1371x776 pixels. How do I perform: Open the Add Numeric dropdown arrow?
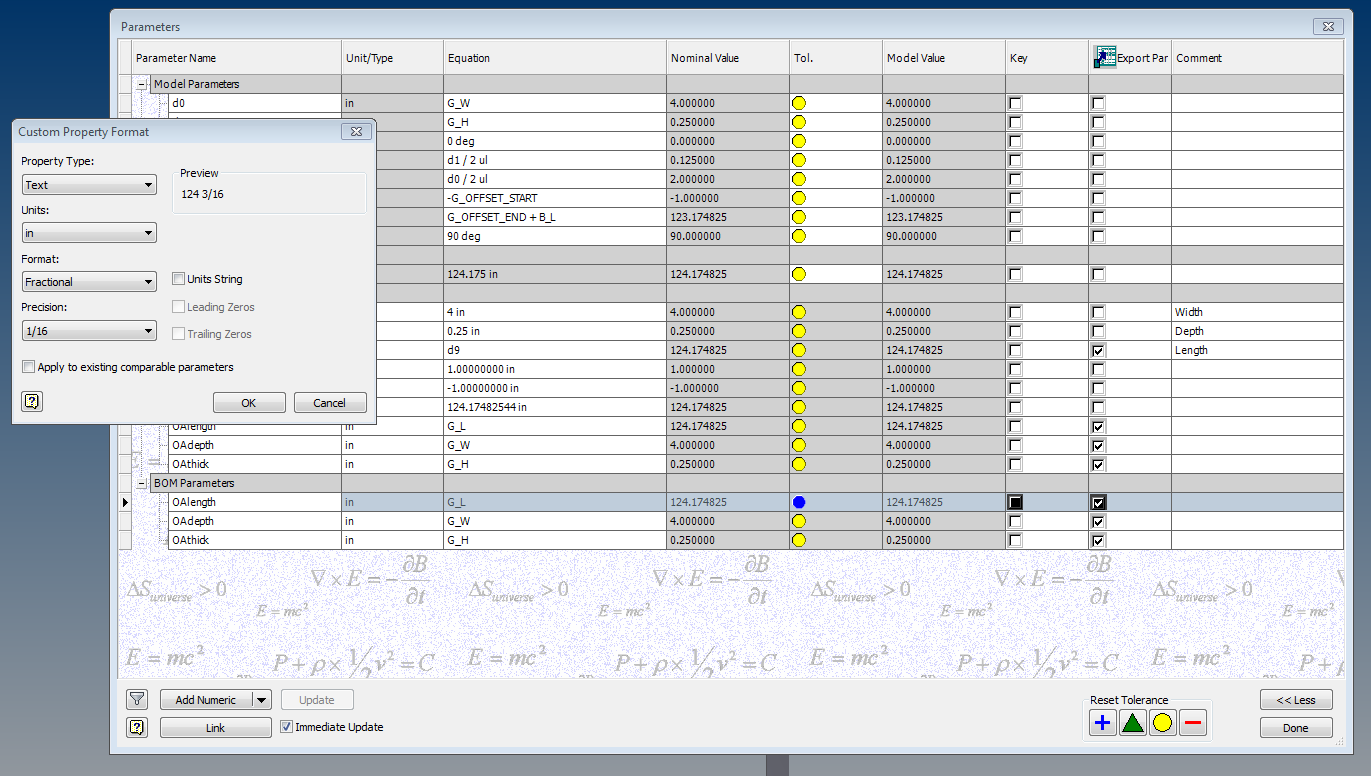261,700
